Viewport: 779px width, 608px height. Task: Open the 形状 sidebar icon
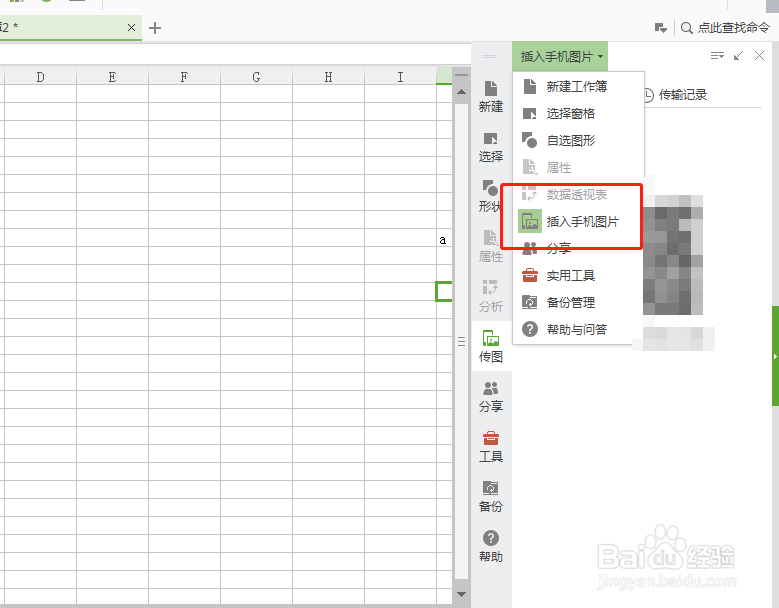pos(490,196)
